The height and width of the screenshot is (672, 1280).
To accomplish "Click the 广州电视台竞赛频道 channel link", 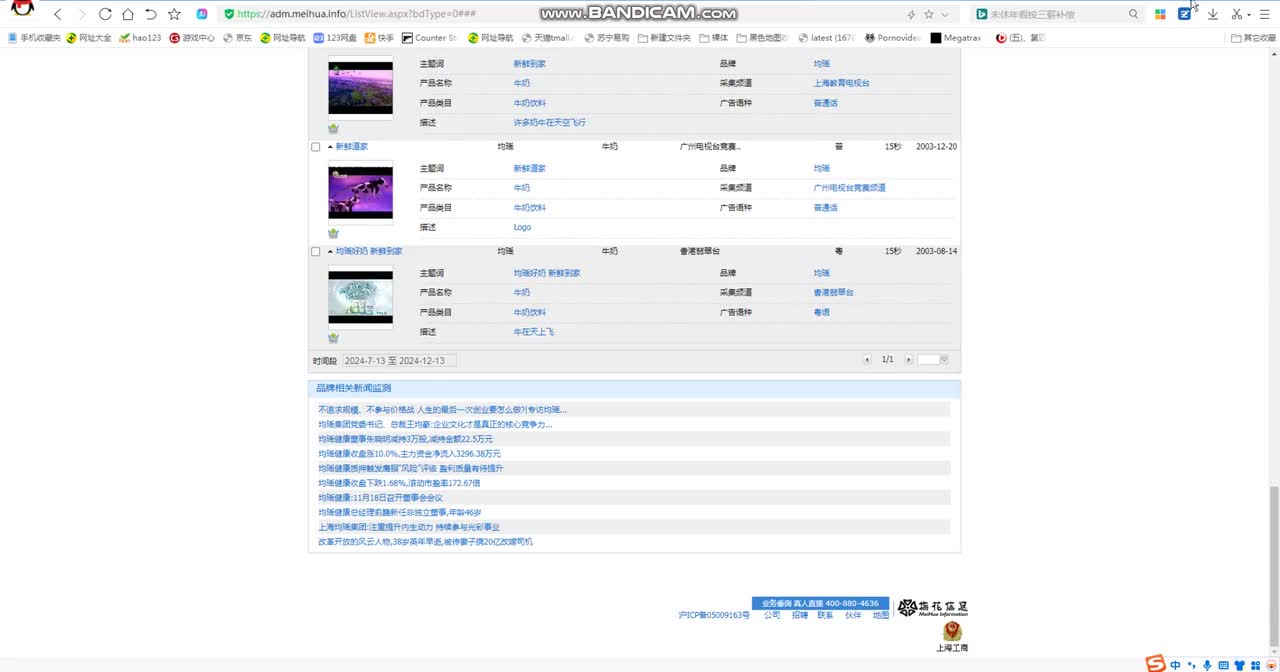I will tap(849, 188).
